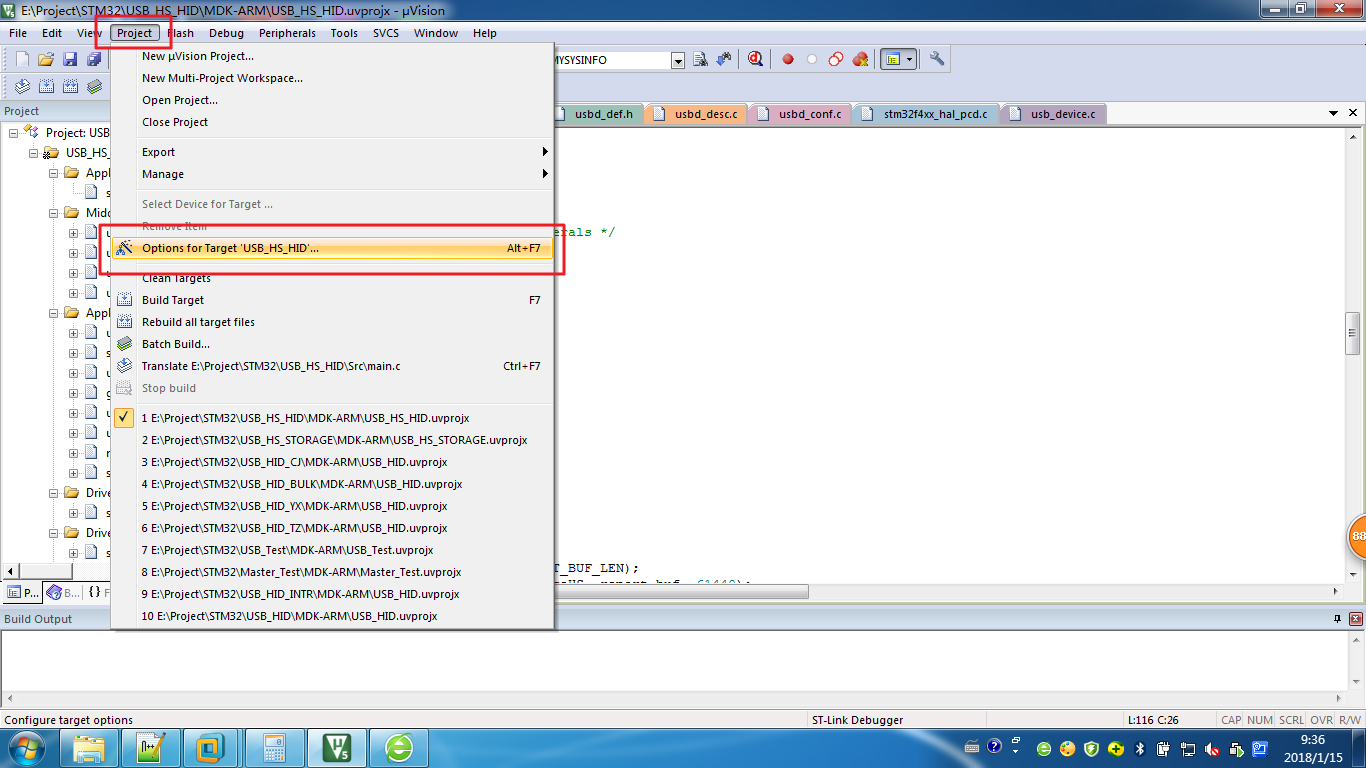Viewport: 1366px width, 768px height.
Task: Click the ST-Link Debugger status bar text
Action: 857,720
